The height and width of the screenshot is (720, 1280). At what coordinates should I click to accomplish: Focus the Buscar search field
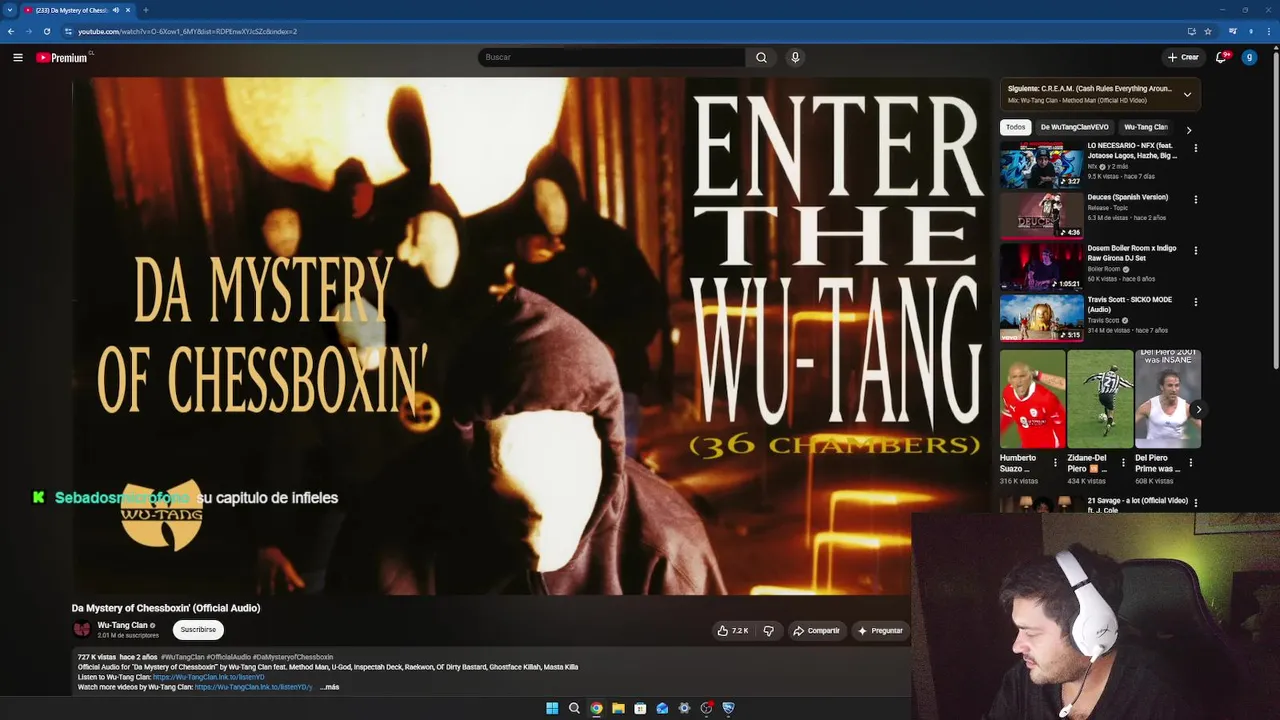tap(612, 57)
